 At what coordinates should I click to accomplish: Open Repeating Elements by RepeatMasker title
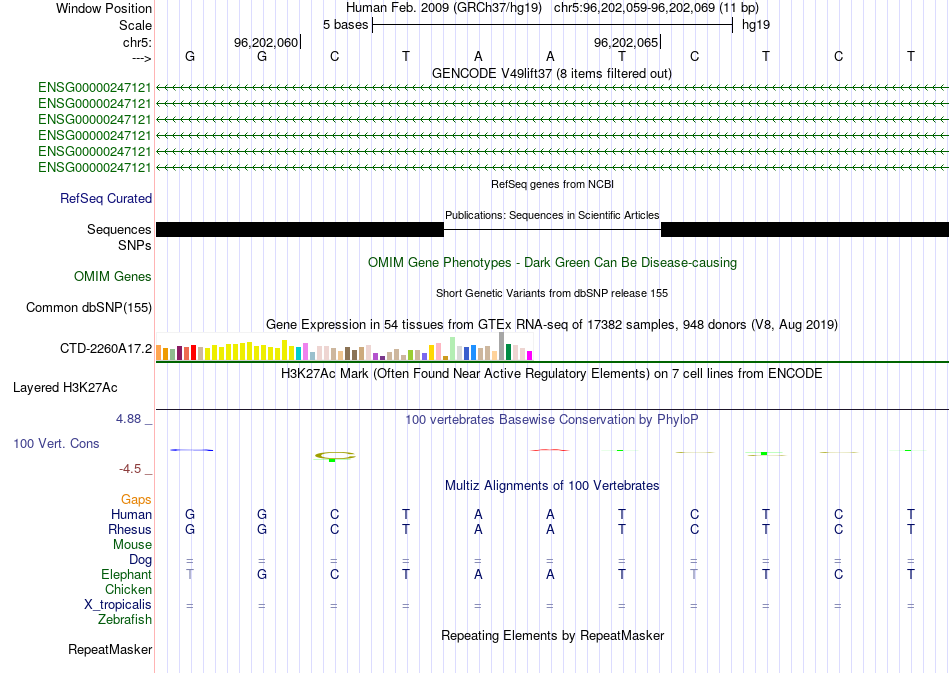point(552,635)
